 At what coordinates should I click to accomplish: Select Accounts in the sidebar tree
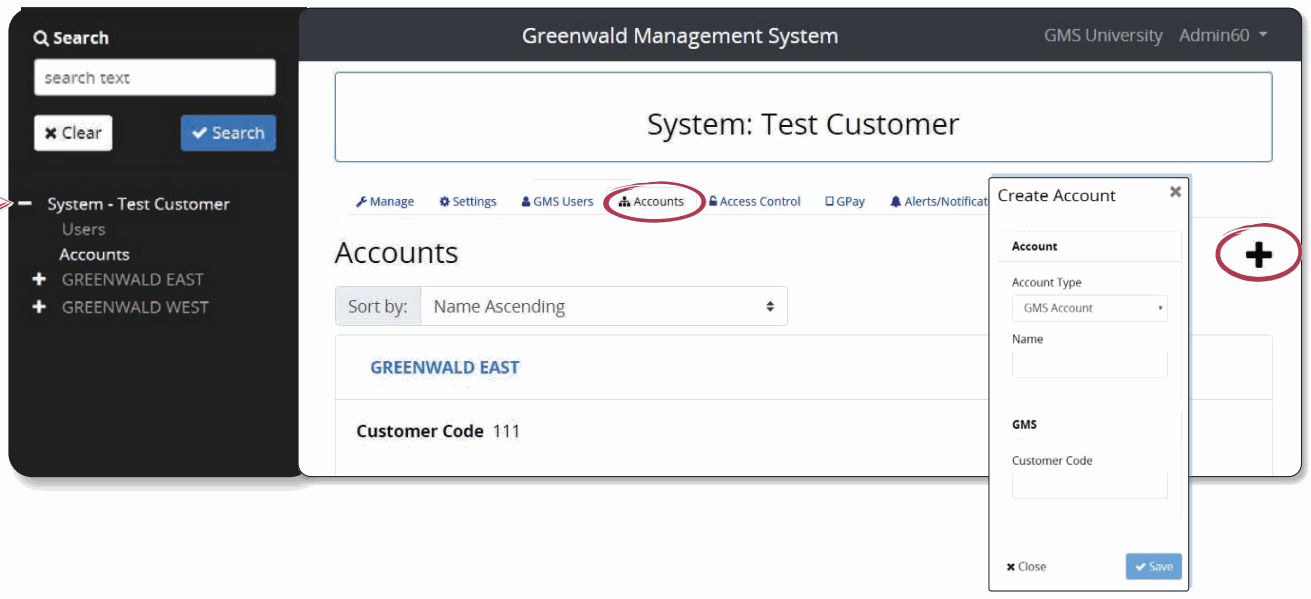tap(94, 255)
